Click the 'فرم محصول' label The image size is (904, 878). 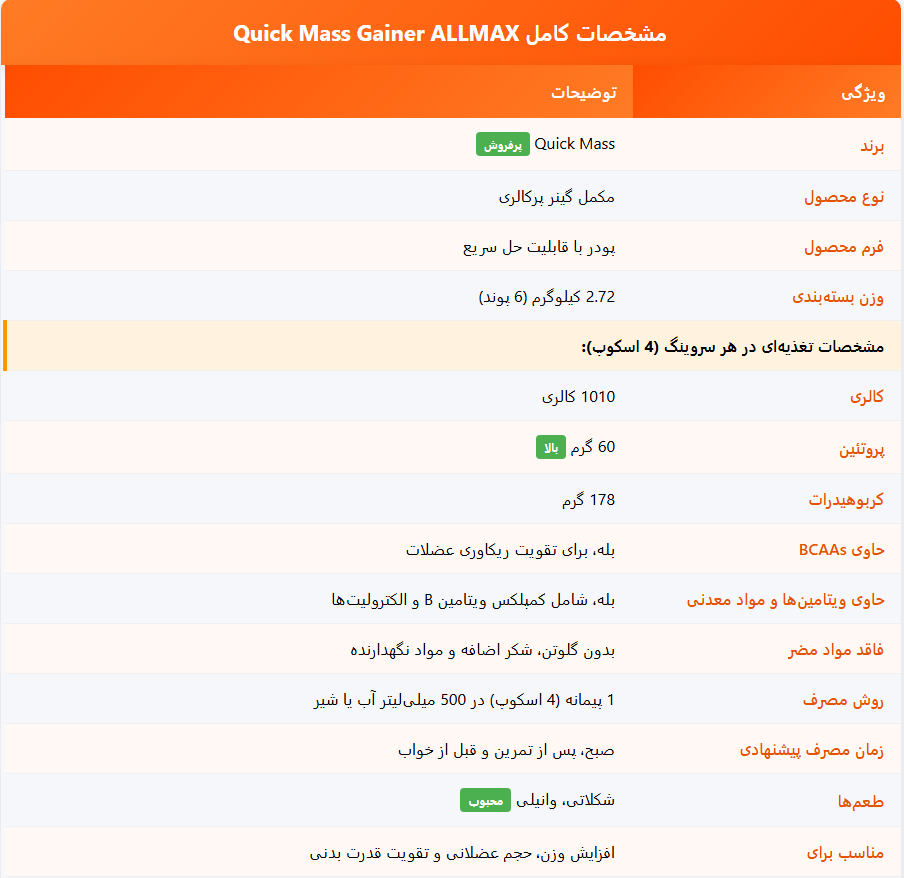(844, 247)
